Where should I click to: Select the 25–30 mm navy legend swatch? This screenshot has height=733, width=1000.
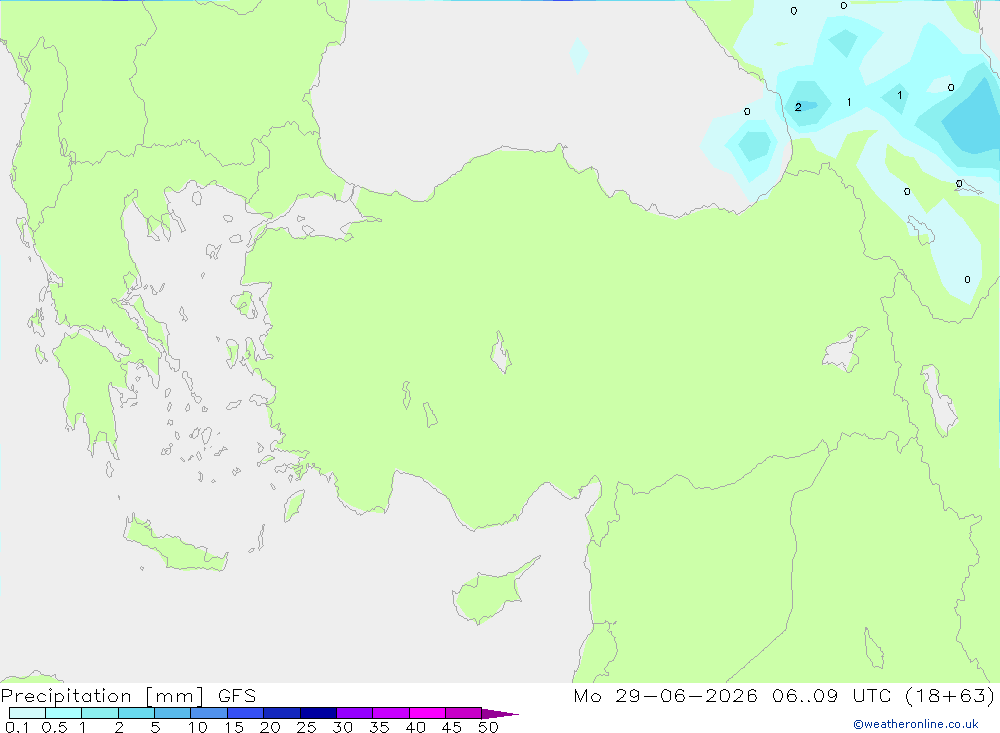click(318, 713)
